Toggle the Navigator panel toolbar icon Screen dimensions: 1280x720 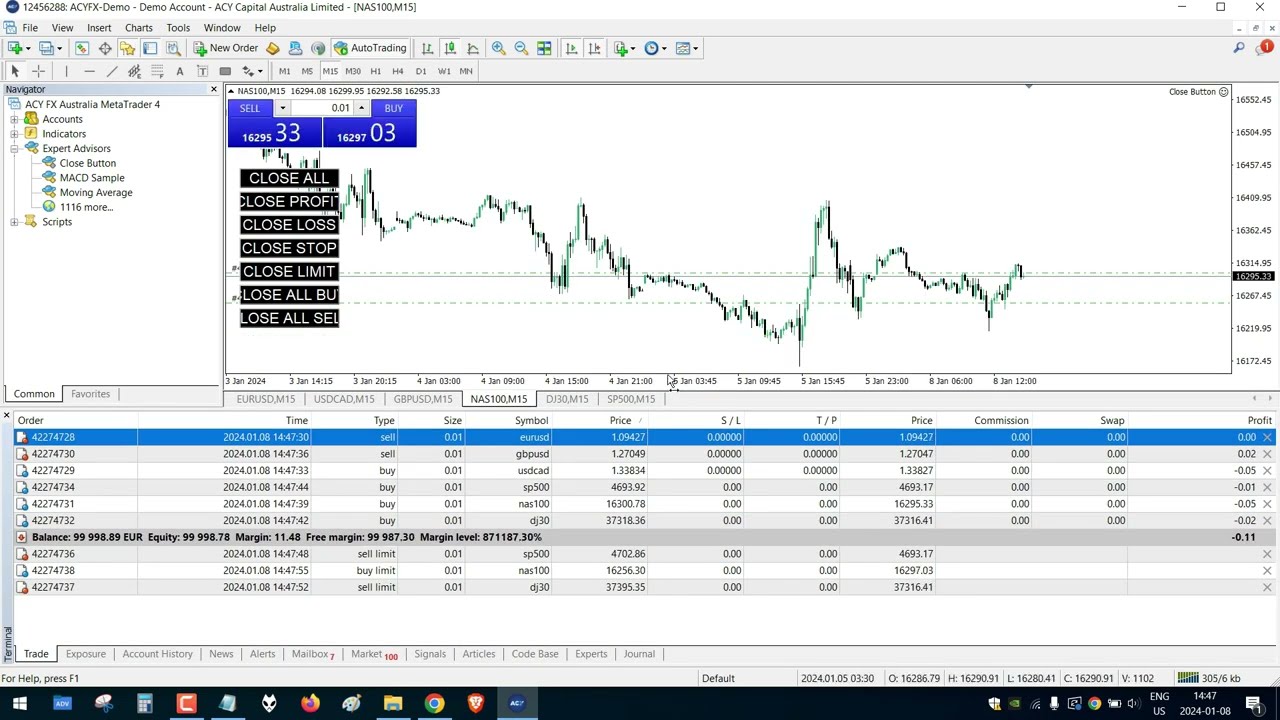click(x=127, y=48)
